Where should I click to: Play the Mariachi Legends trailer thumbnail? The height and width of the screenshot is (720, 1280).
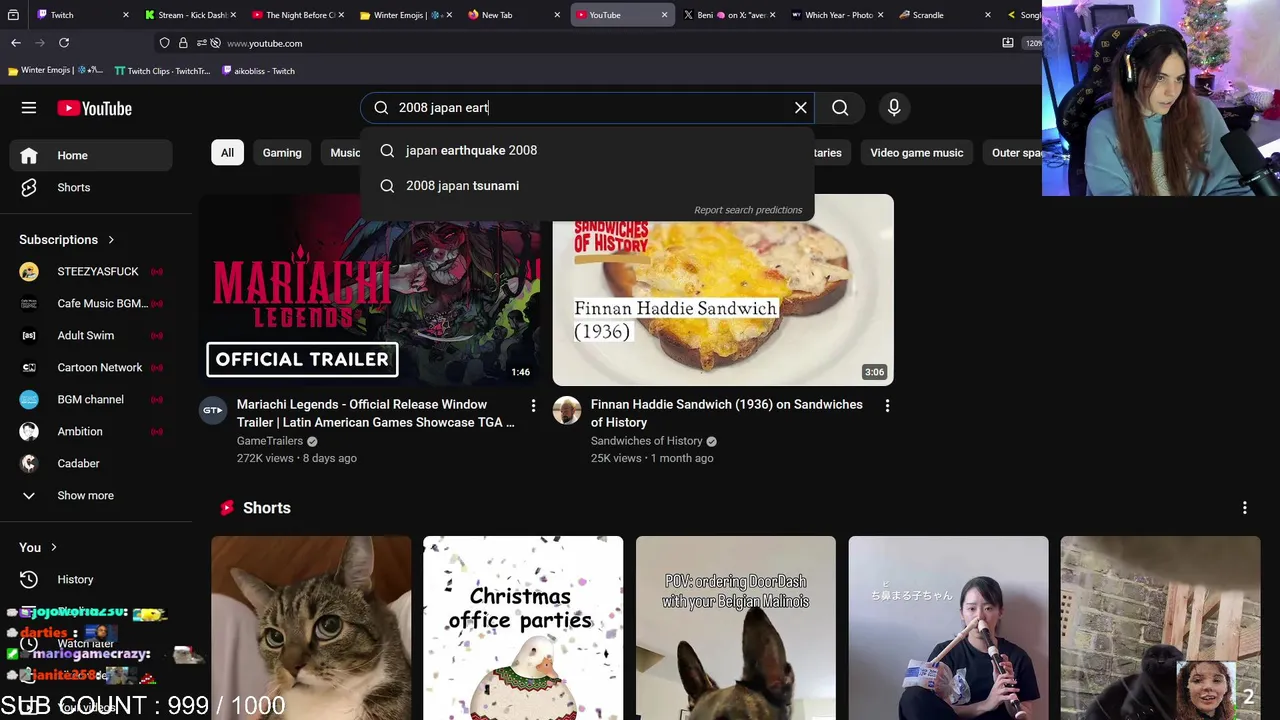[369, 290]
